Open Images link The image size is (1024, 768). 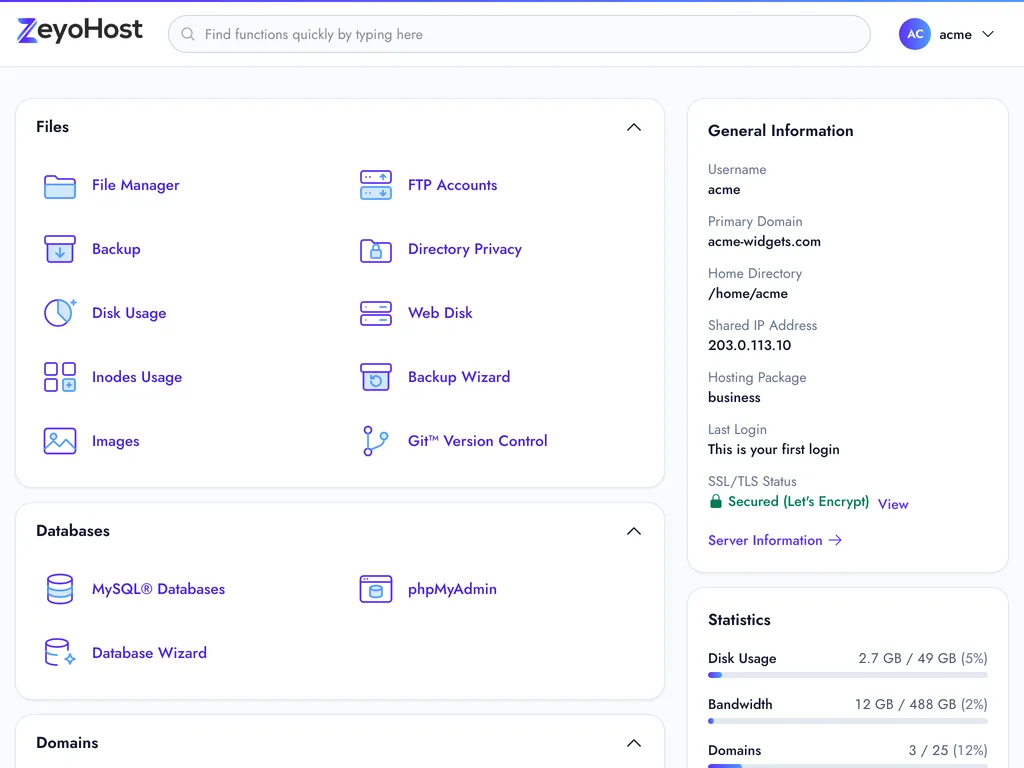pos(116,441)
